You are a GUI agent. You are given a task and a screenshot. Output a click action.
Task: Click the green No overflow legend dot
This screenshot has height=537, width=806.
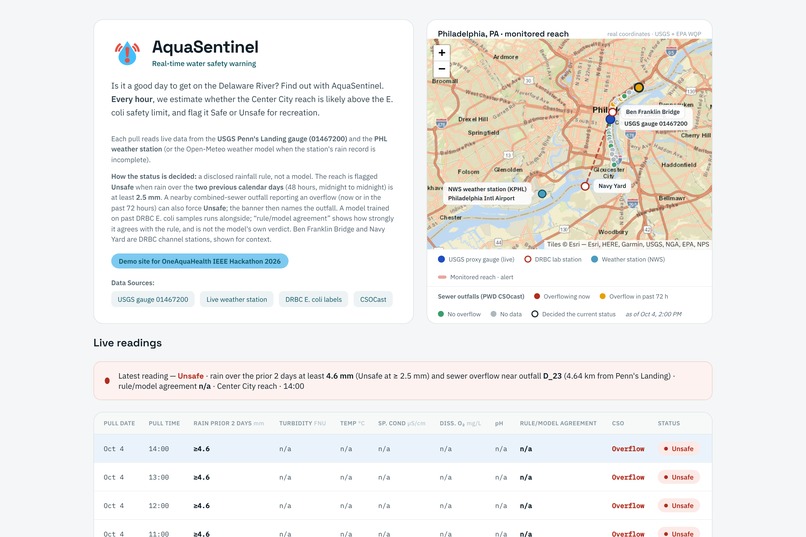(441, 314)
